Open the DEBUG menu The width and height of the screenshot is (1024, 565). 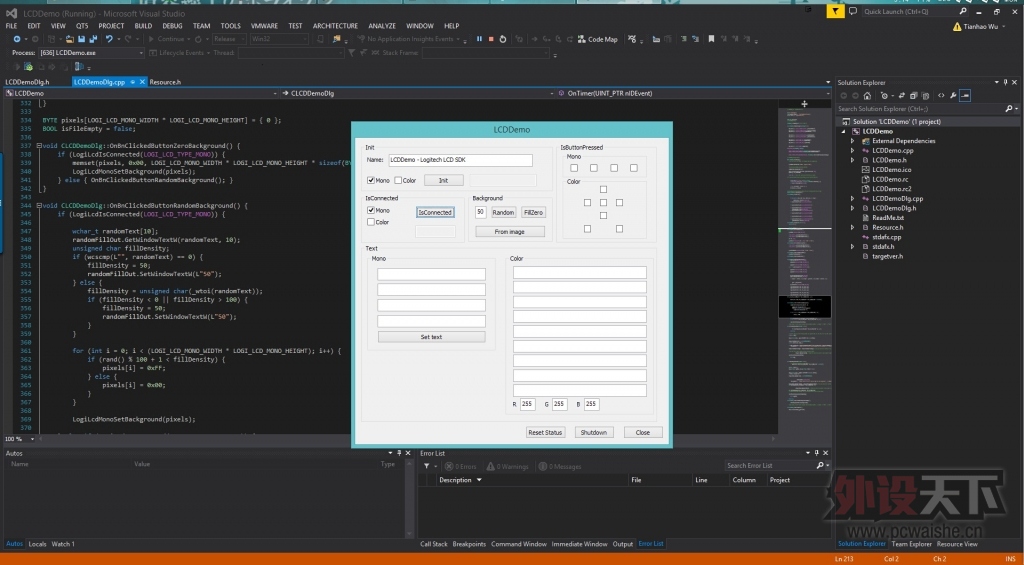point(172,26)
